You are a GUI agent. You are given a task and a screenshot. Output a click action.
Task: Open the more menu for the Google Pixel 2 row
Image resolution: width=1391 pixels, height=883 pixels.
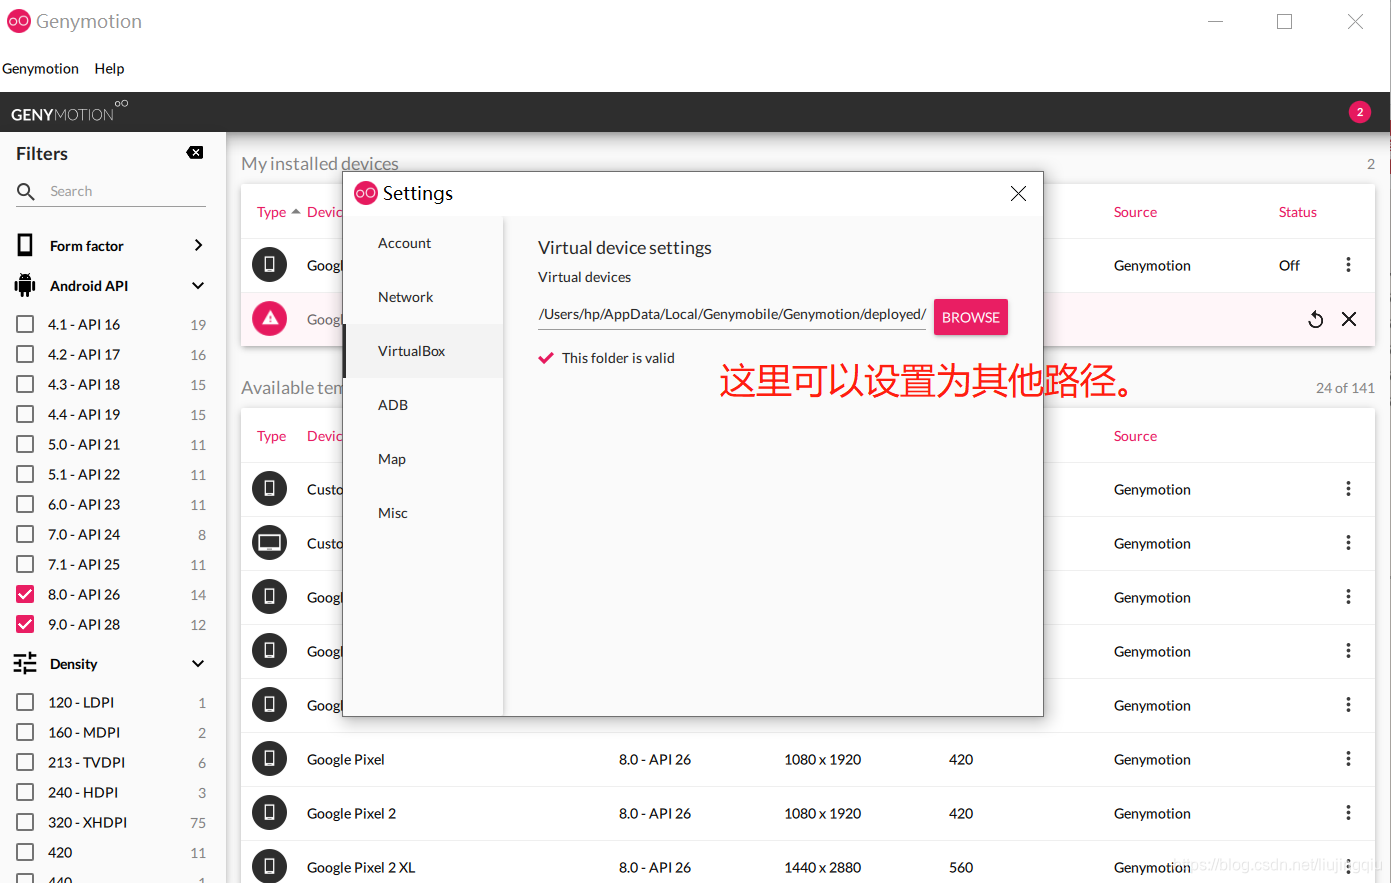pos(1348,813)
